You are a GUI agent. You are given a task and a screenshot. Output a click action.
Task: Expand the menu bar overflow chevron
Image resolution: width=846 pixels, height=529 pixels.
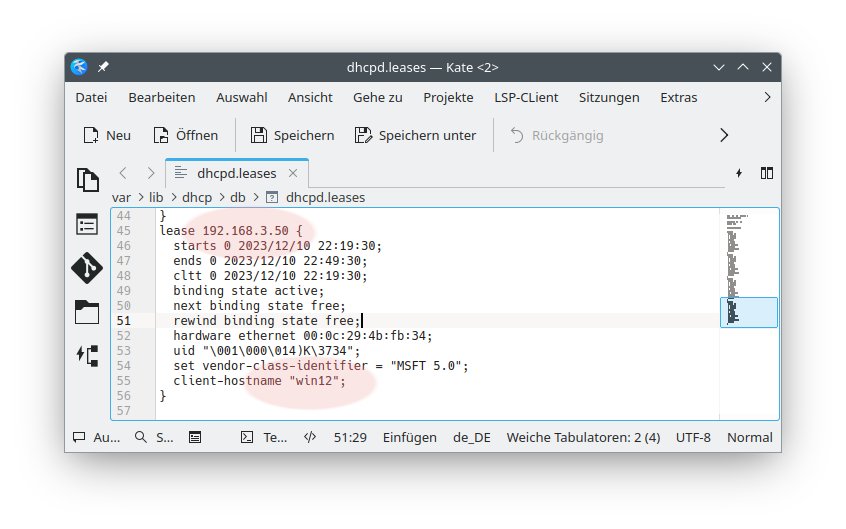[x=767, y=98]
